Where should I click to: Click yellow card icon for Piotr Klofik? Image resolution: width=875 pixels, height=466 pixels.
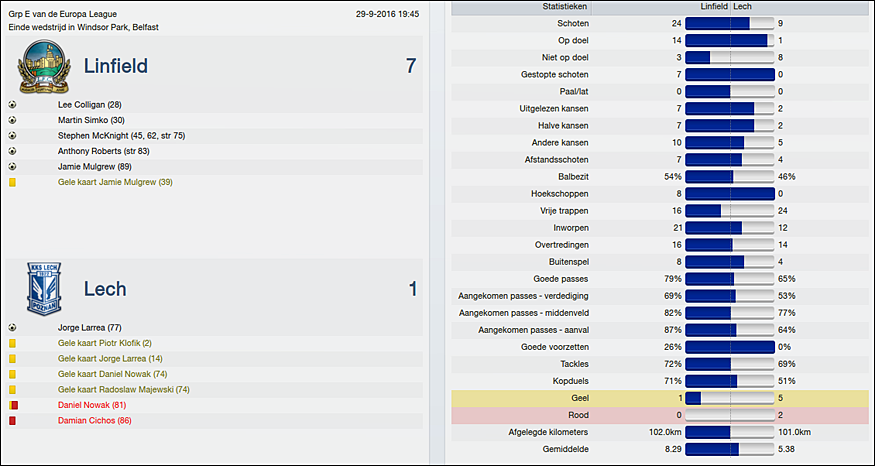[12, 343]
